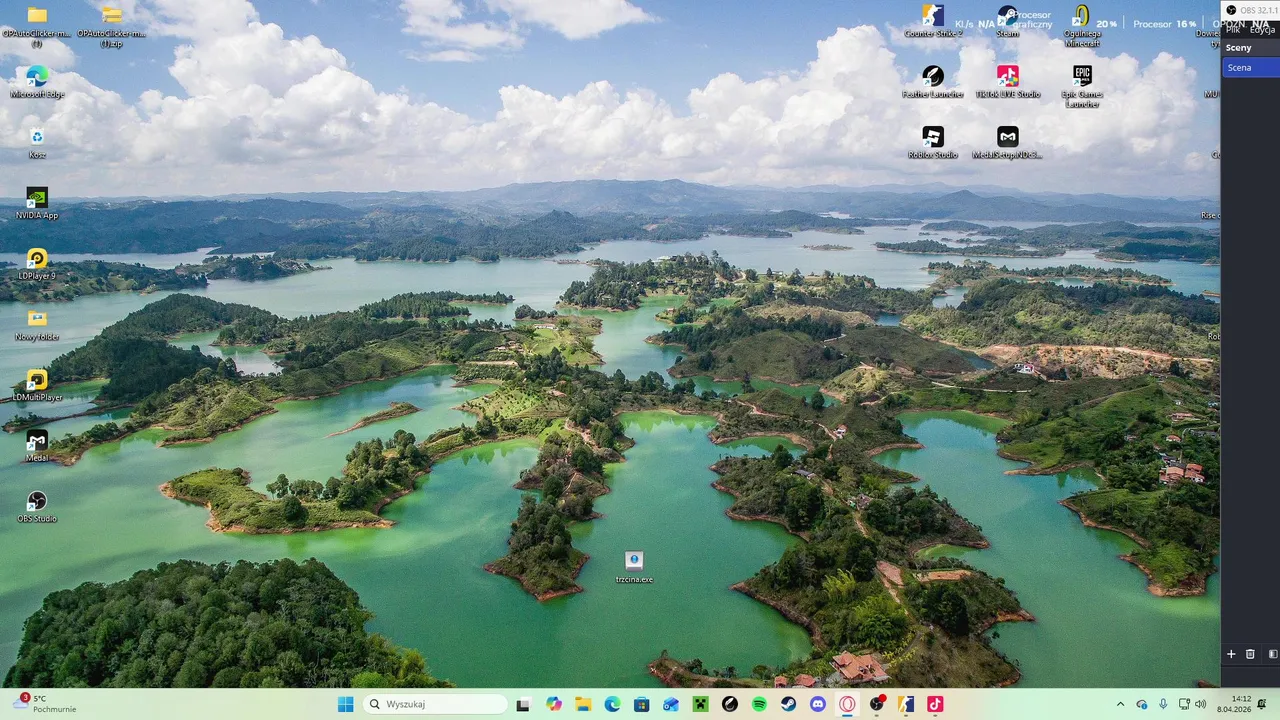Viewport: 1280px width, 720px height.
Task: Switch to TikTok LIVE Studio taskbar icon
Action: click(x=935, y=704)
